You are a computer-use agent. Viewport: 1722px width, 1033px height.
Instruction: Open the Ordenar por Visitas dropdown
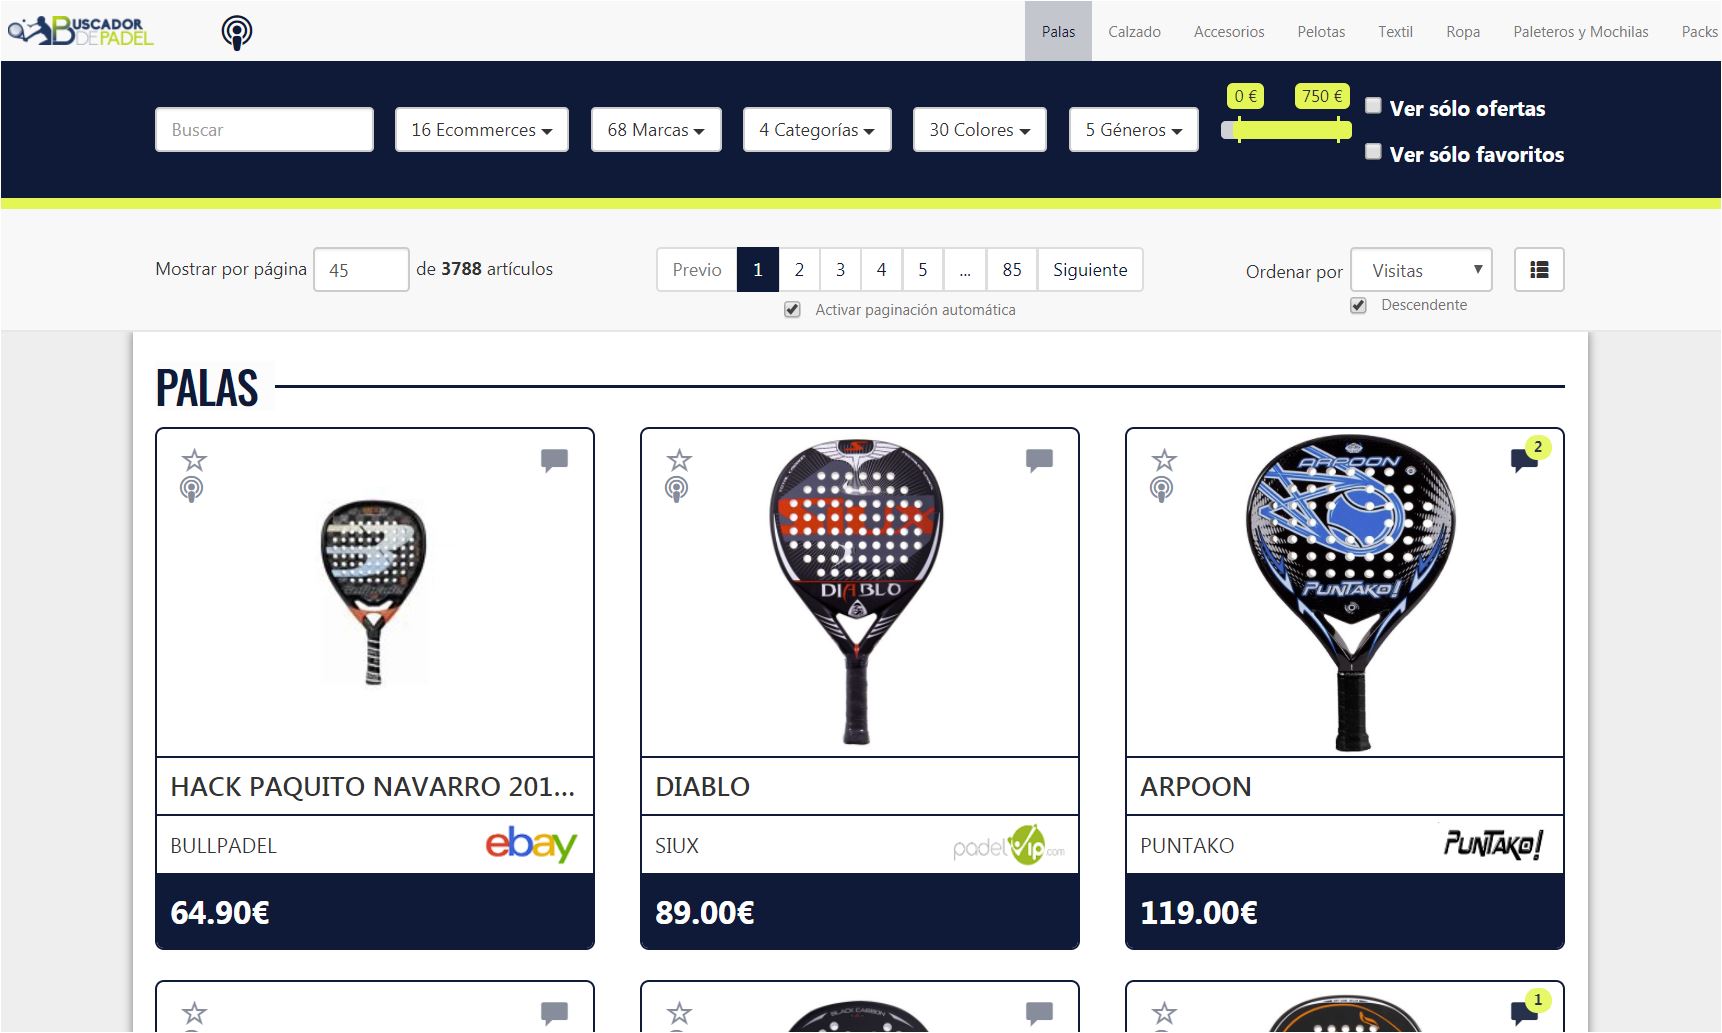[1421, 270]
